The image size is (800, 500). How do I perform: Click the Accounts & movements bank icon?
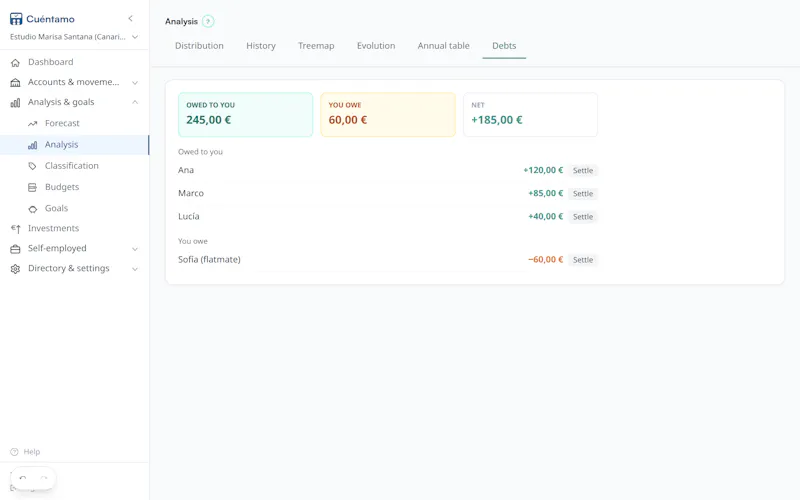[x=15, y=82]
